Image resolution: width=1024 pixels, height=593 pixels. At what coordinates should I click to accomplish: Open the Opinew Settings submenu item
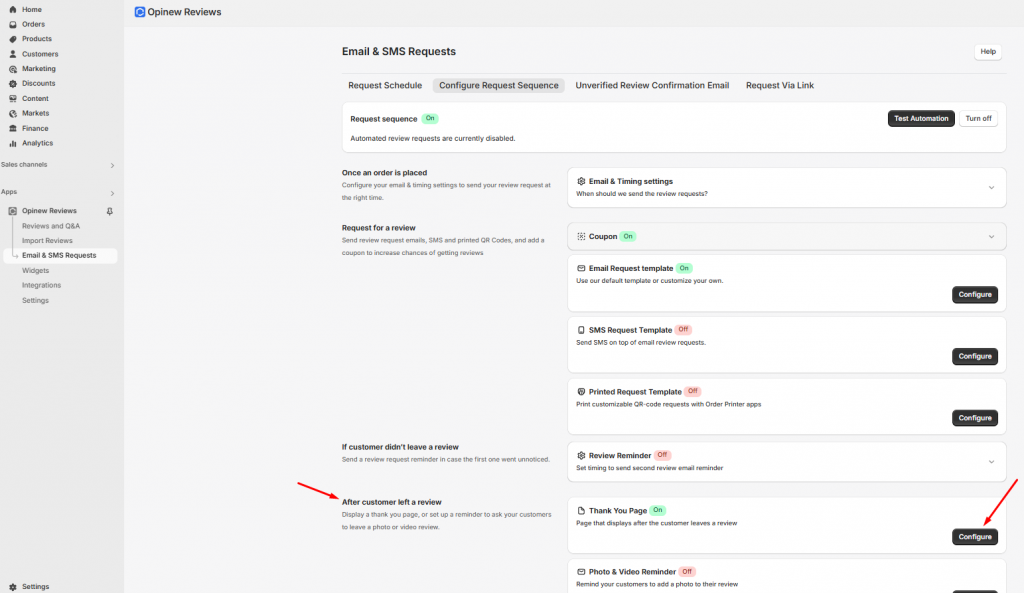(x=35, y=300)
